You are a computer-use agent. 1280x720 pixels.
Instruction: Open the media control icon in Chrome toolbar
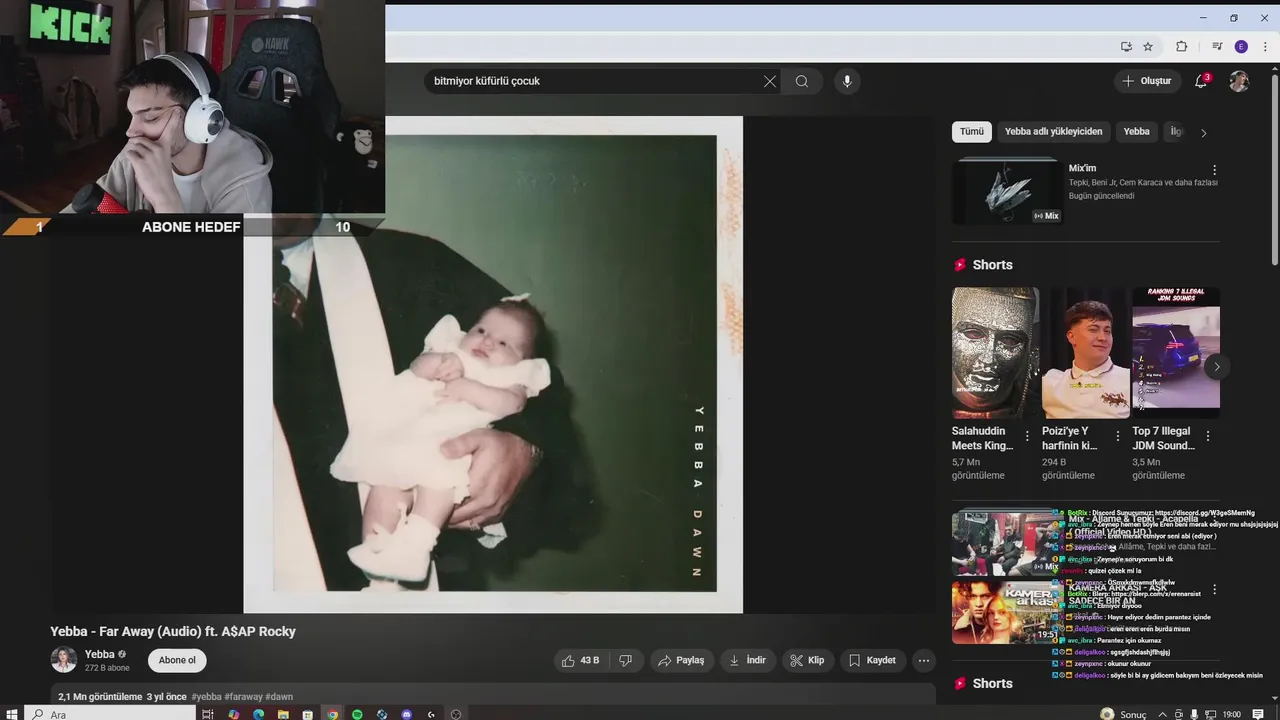[1217, 46]
